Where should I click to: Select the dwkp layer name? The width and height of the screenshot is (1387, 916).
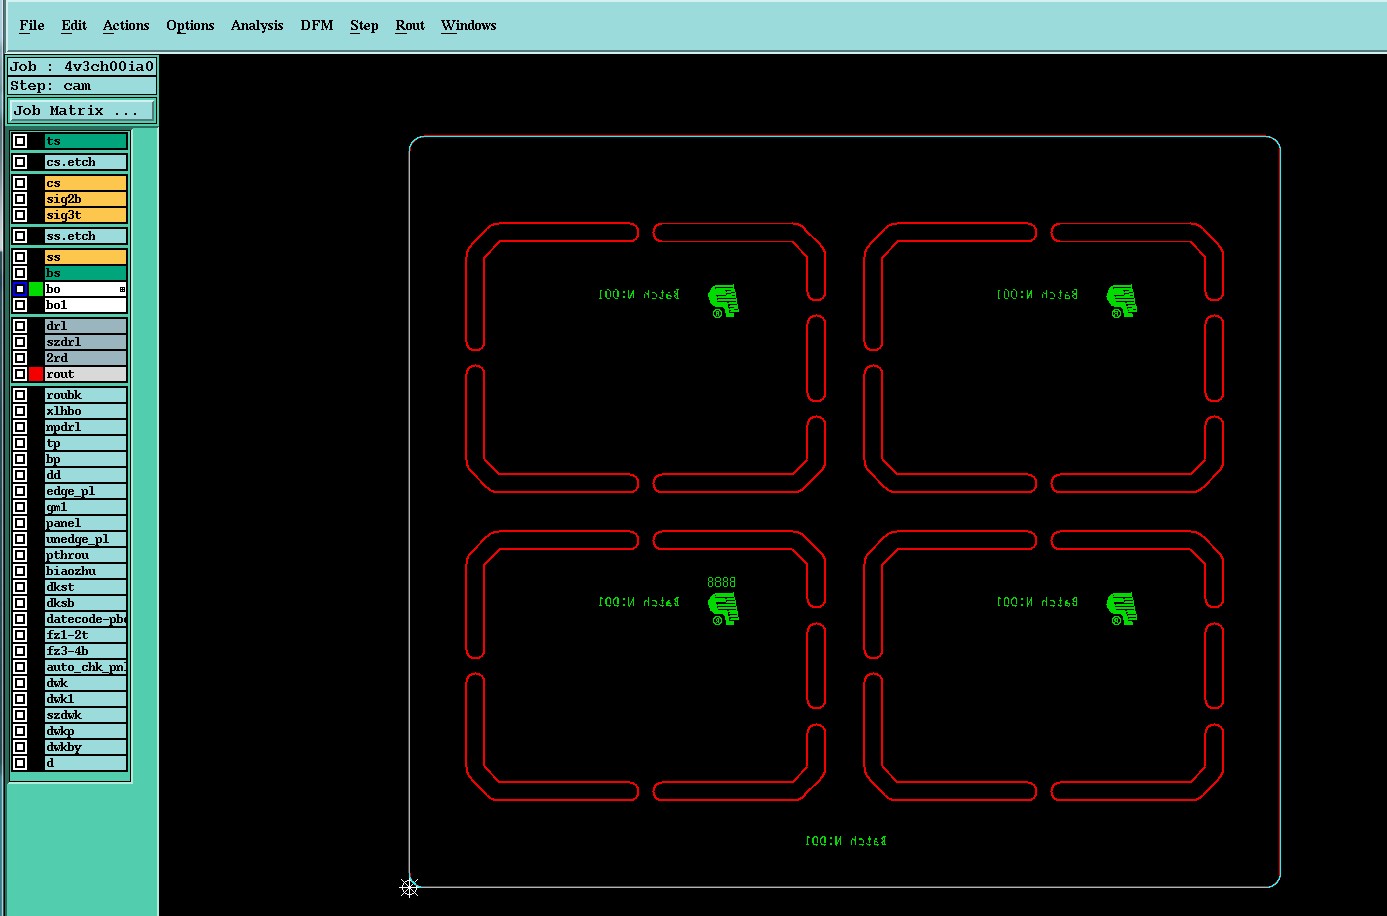[x=86, y=731]
